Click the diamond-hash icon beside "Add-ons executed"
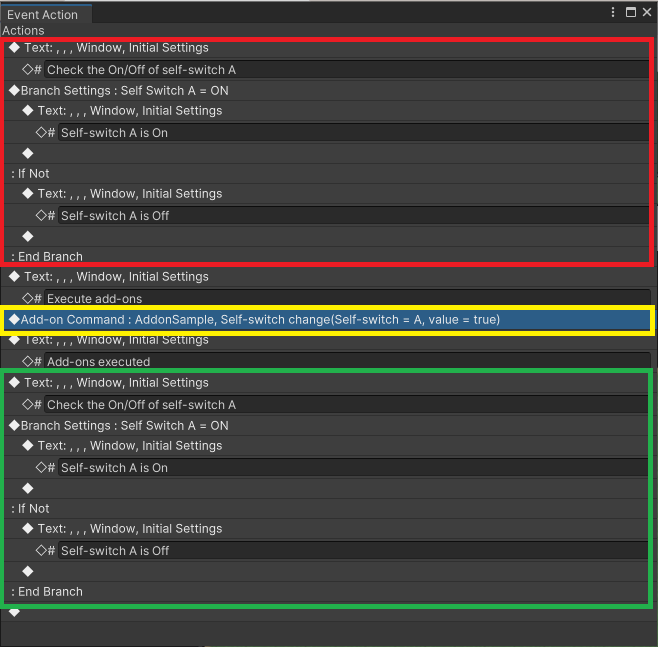 [32, 361]
